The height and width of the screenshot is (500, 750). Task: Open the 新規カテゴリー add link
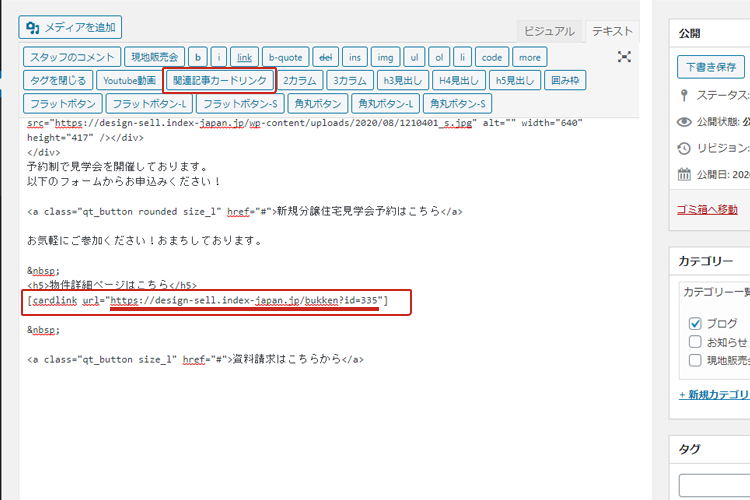click(x=714, y=395)
